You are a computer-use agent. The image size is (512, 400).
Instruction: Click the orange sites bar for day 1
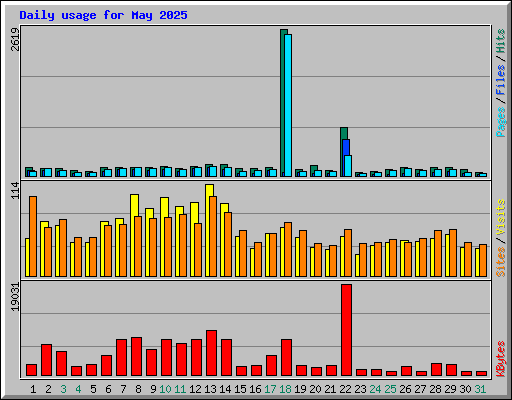pyautogui.click(x=33, y=236)
